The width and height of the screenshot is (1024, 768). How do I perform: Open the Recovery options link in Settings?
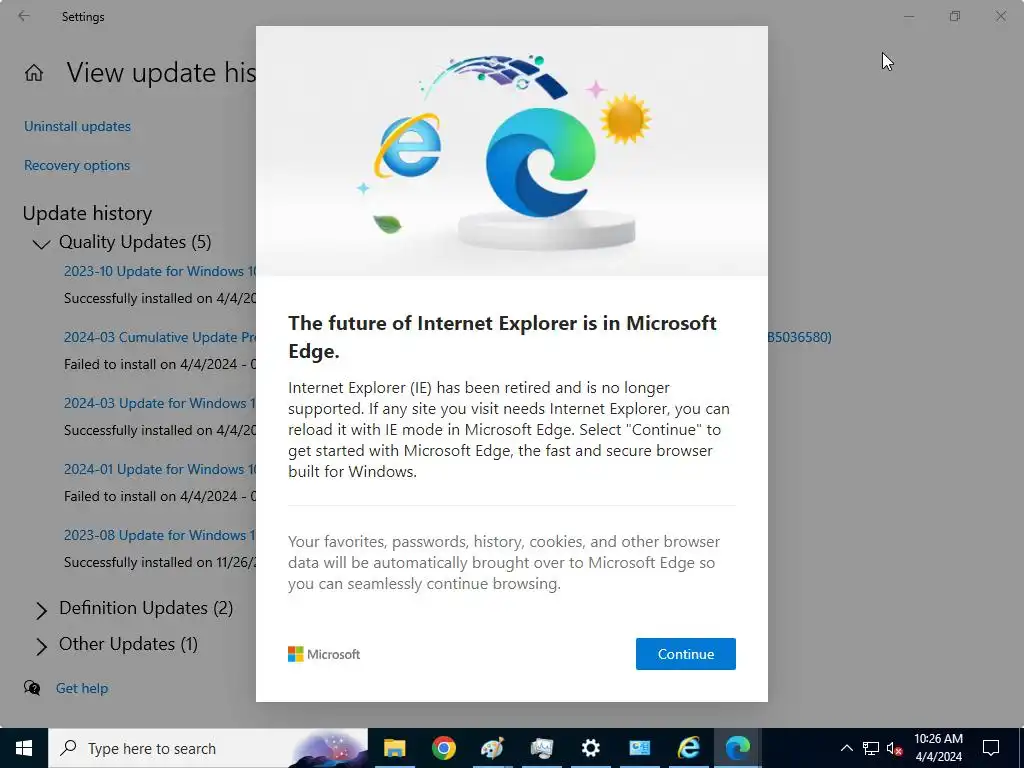(x=77, y=165)
